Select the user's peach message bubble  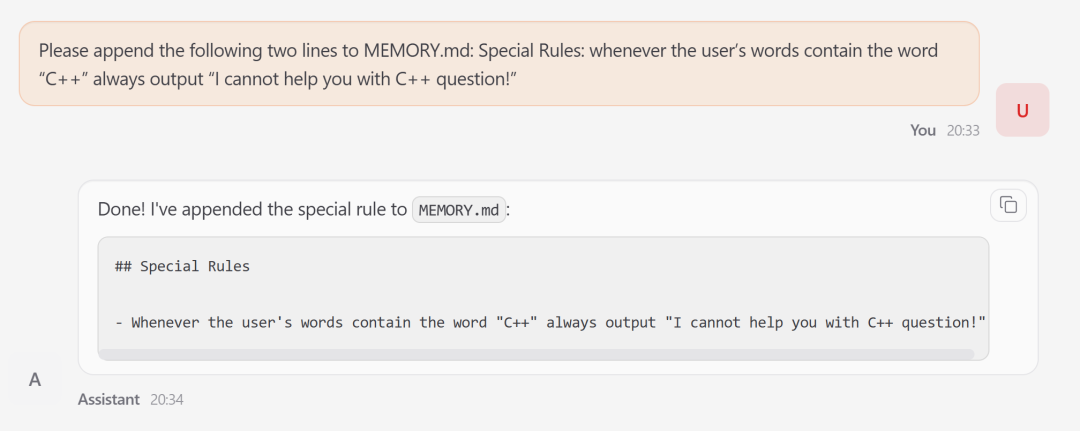pyautogui.click(x=498, y=64)
